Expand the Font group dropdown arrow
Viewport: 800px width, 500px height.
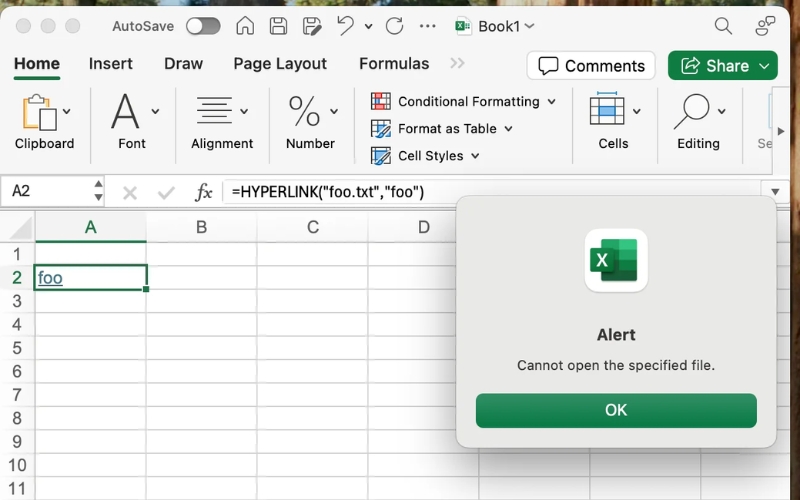[x=155, y=111]
